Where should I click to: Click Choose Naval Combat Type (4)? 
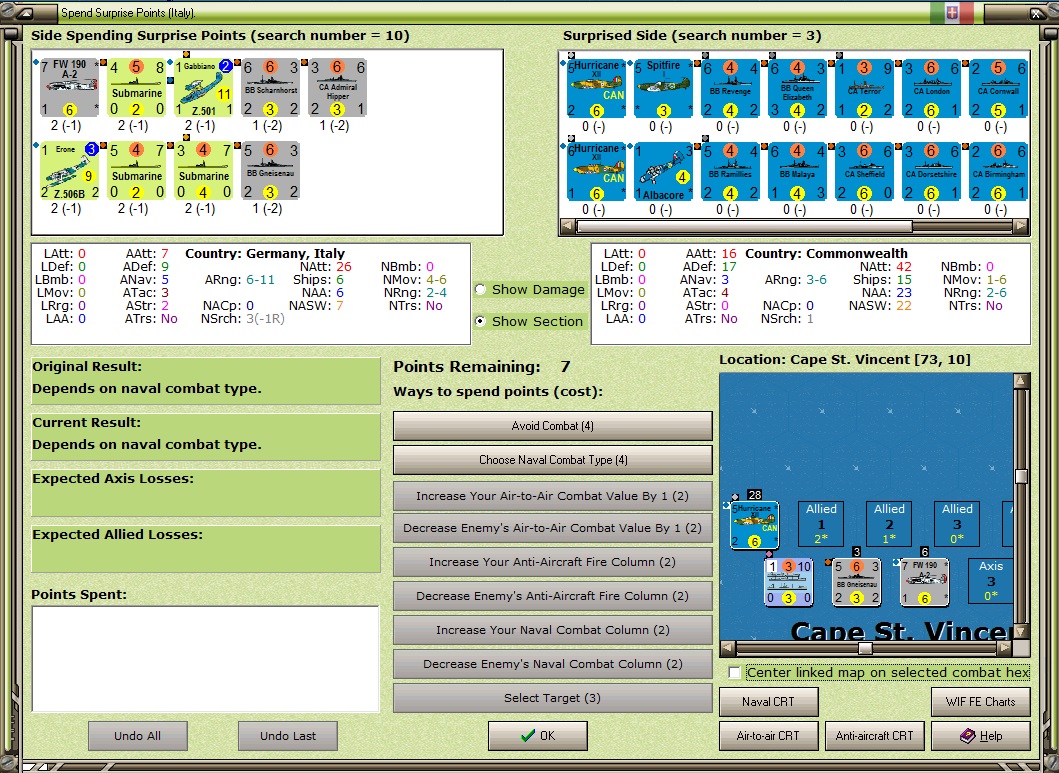(552, 460)
